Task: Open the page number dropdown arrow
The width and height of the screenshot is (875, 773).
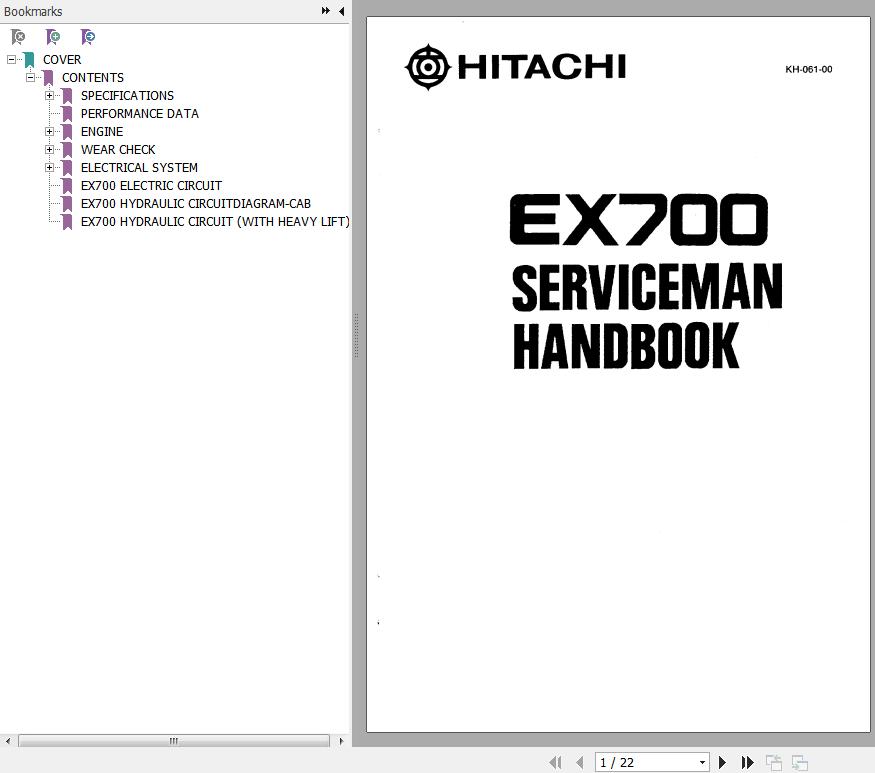Action: coord(702,762)
